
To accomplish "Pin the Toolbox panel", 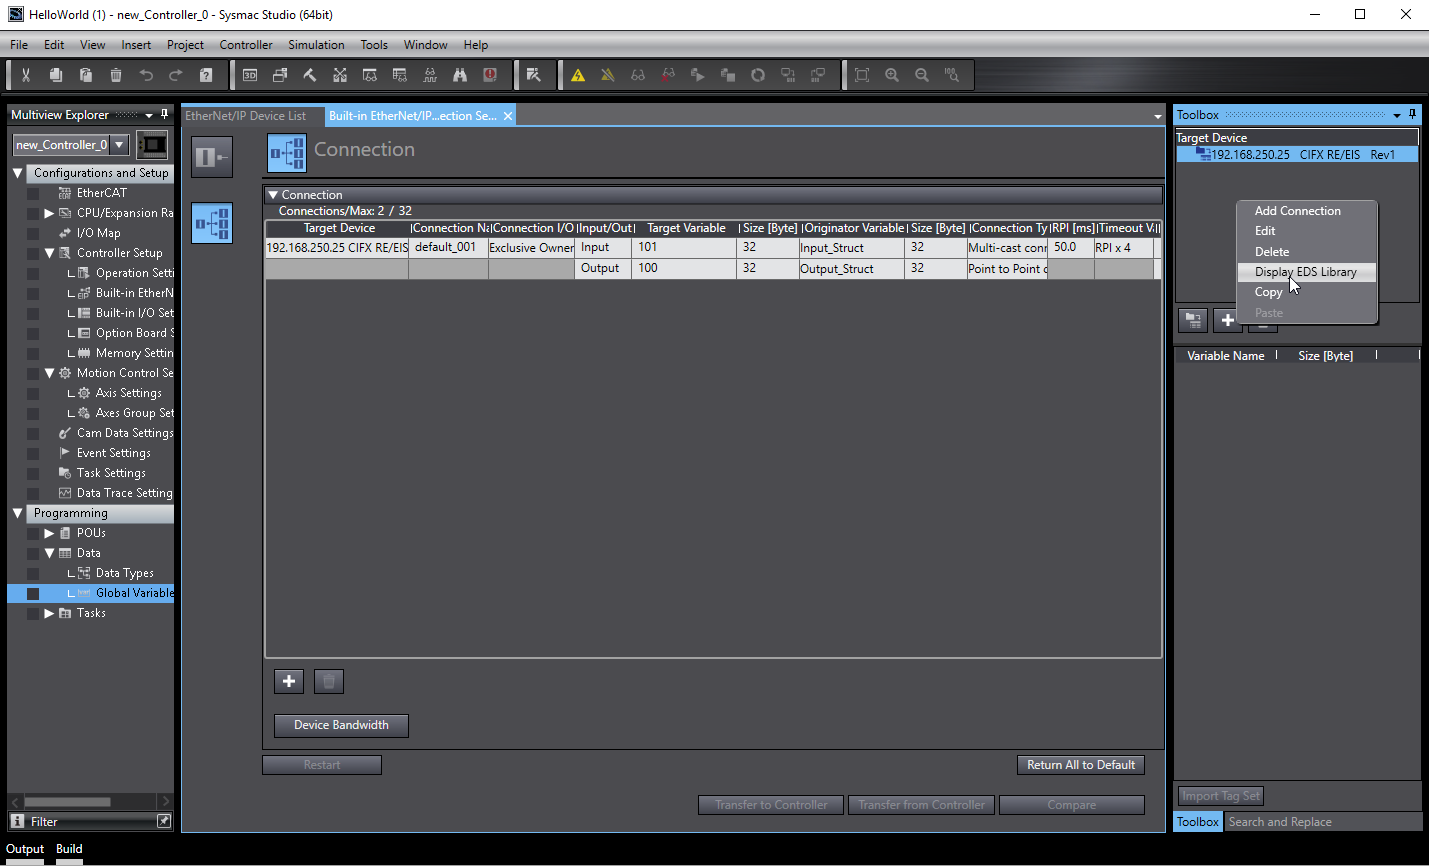I will click(x=1412, y=115).
